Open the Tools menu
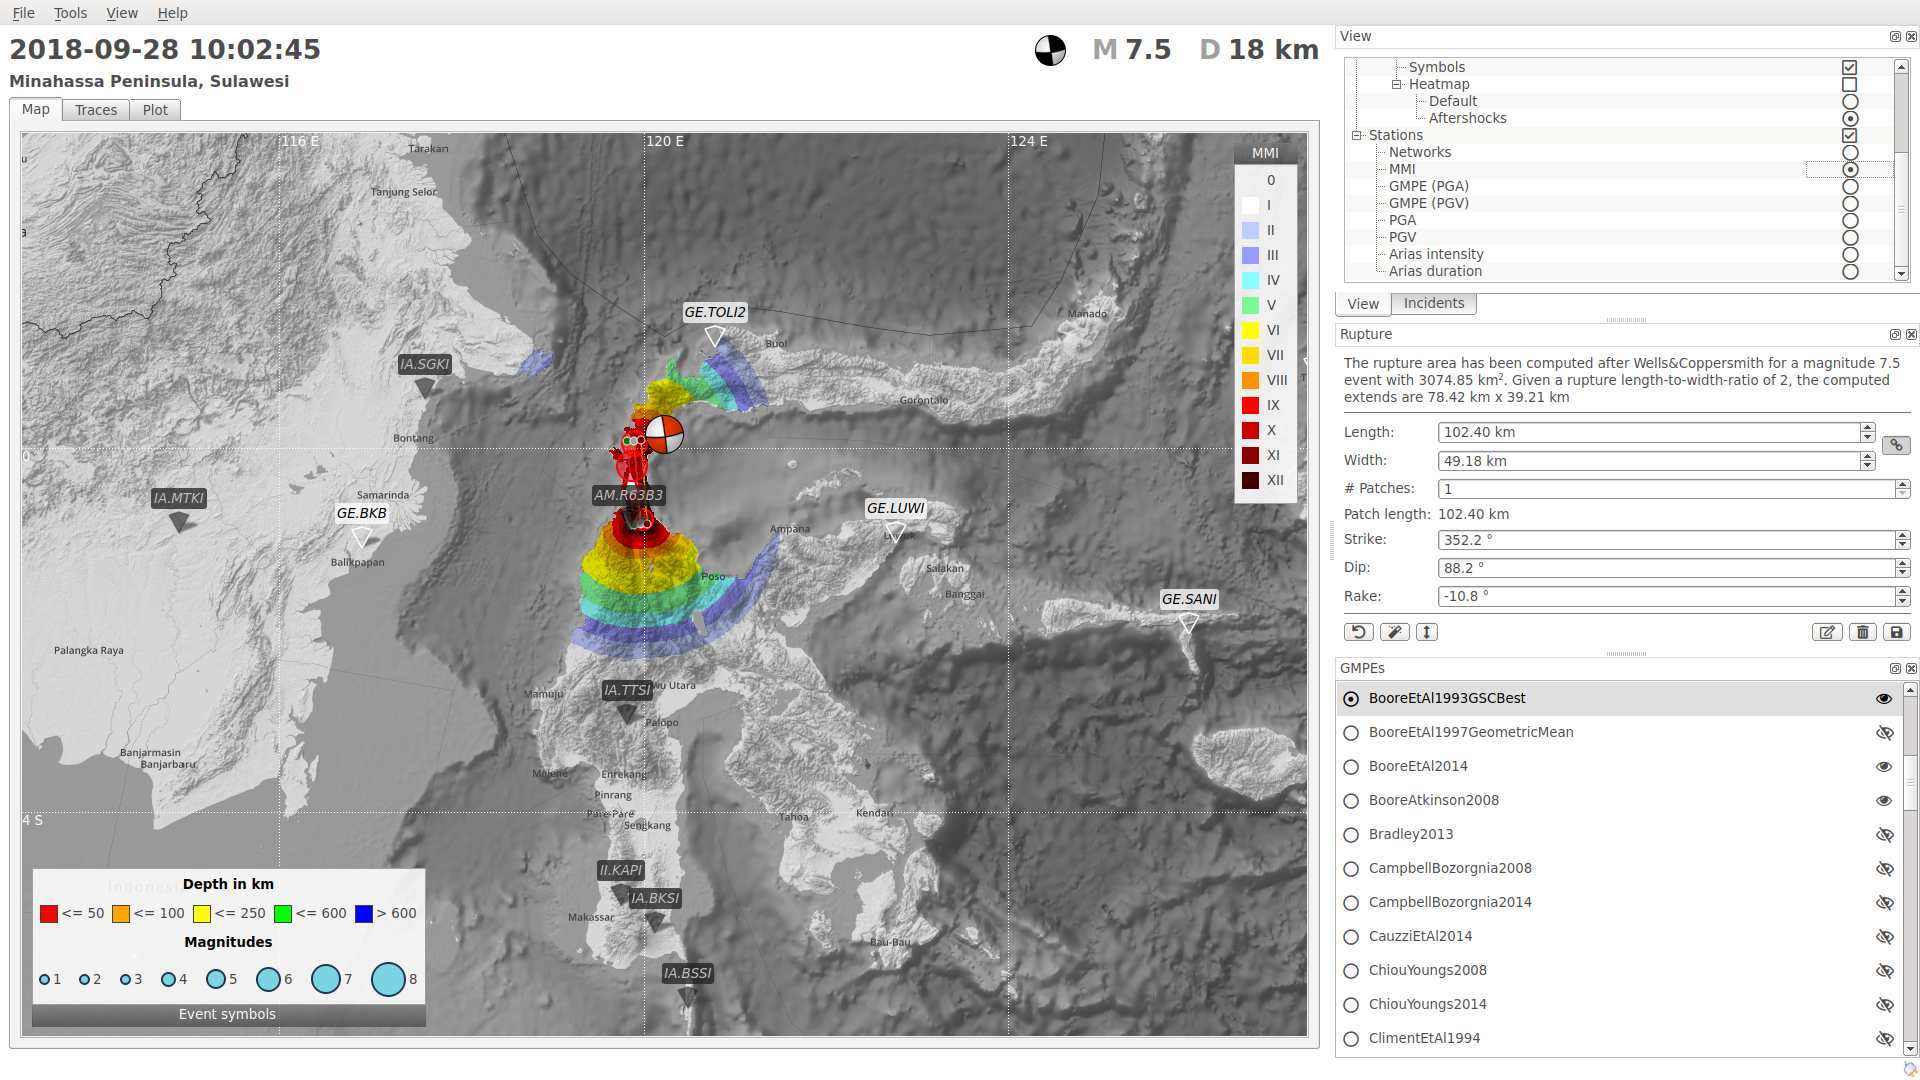 (x=70, y=13)
